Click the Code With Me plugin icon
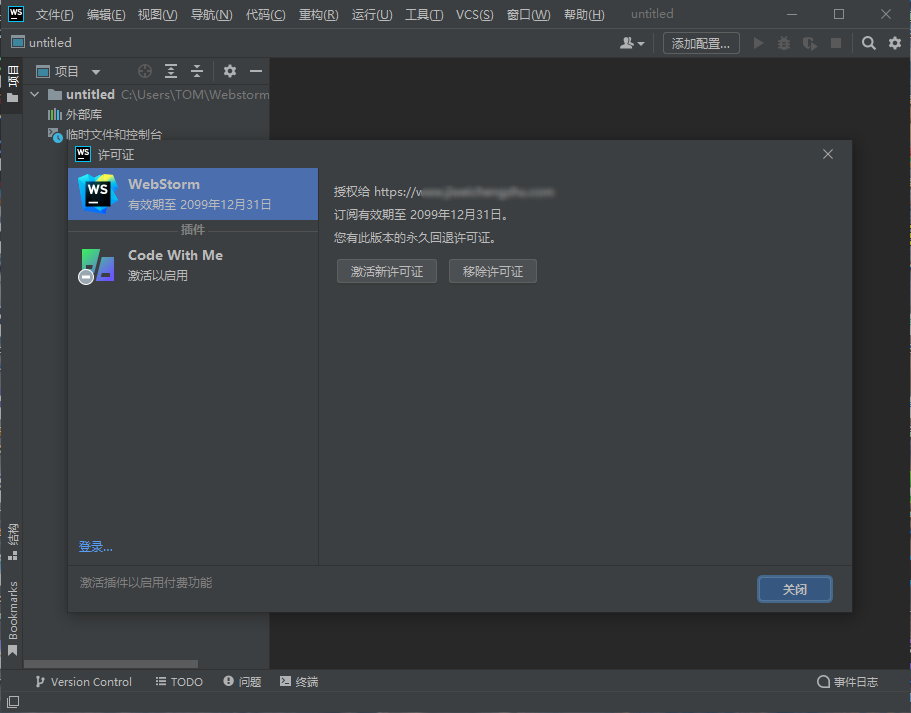The image size is (911, 713). click(96, 266)
